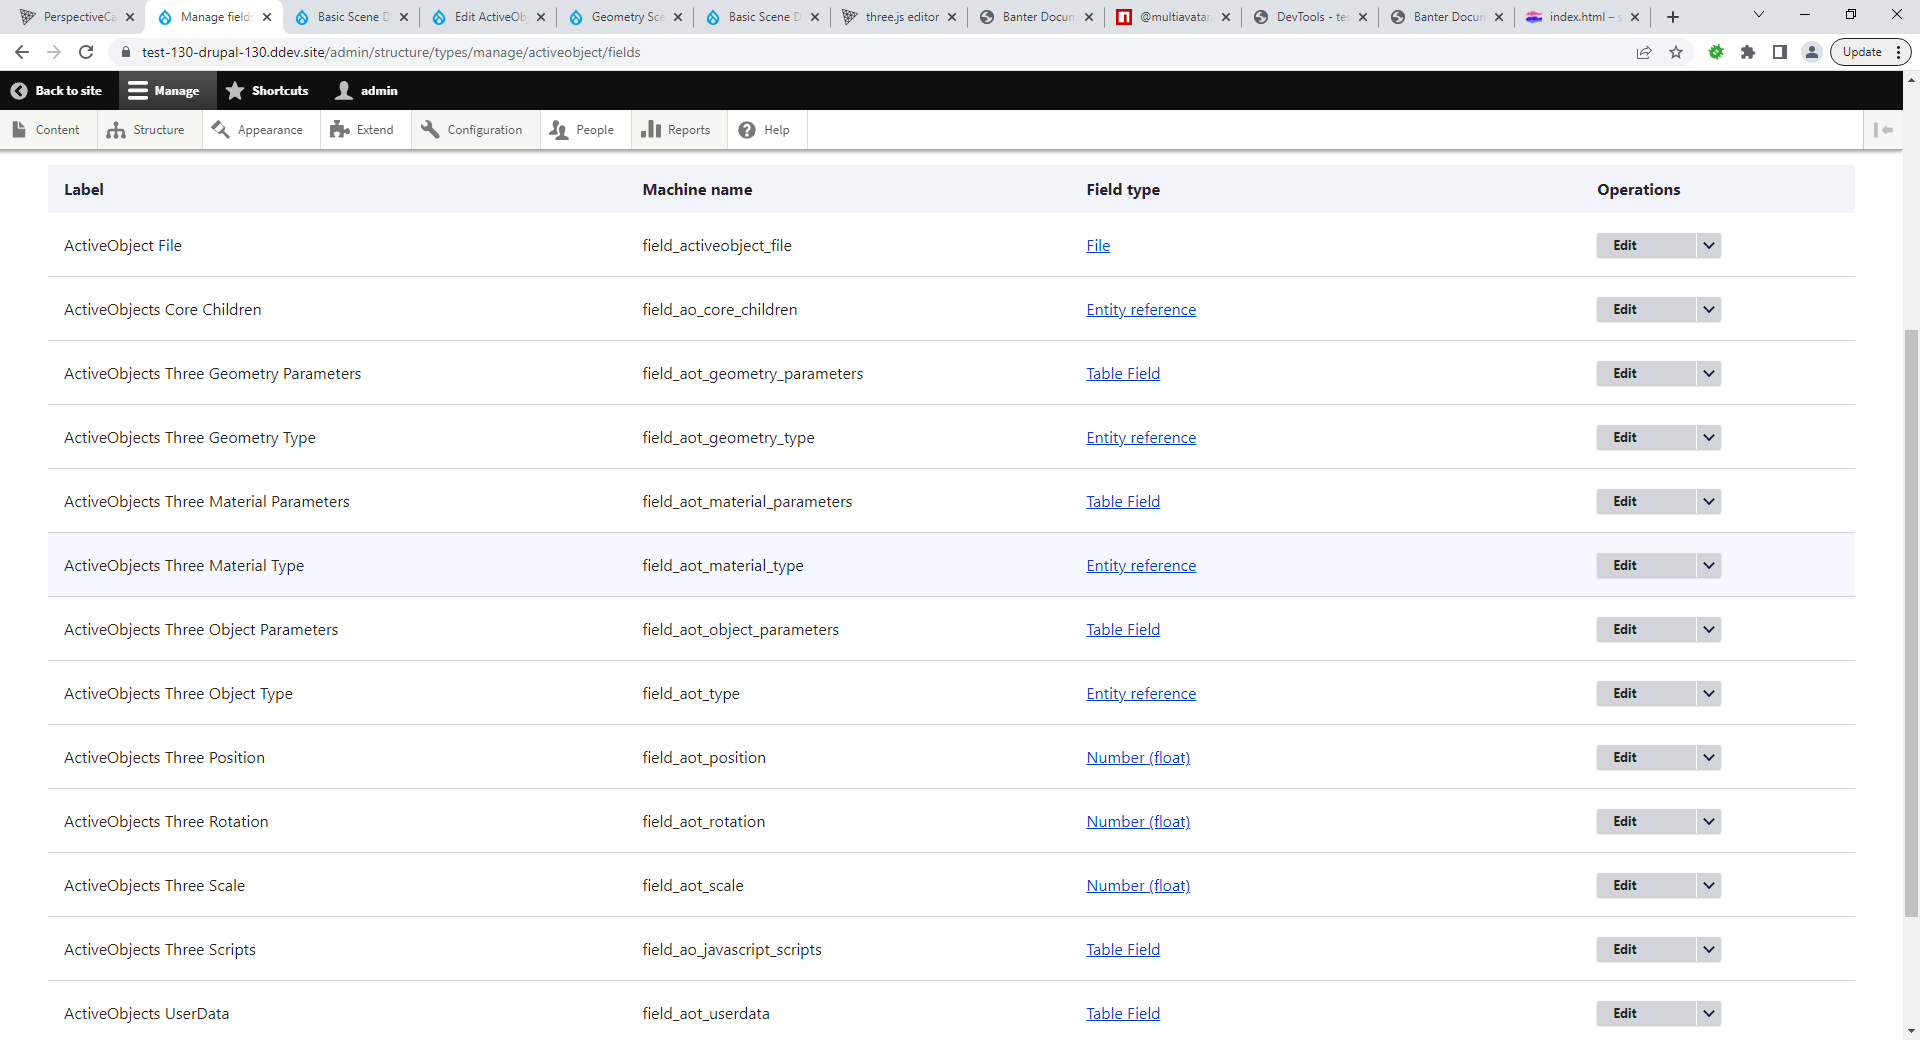This screenshot has width=1920, height=1040.
Task: Expand operations dropdown for ActiveObject File
Action: tap(1709, 246)
